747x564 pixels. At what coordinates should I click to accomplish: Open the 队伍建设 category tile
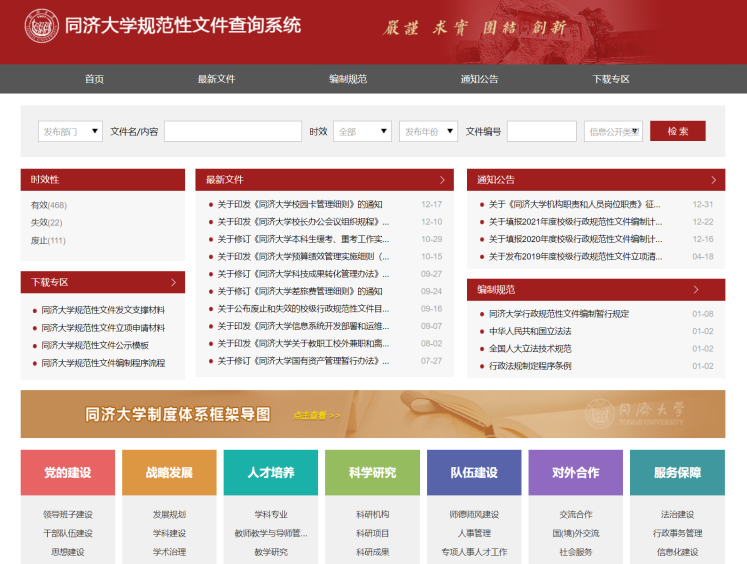(474, 473)
